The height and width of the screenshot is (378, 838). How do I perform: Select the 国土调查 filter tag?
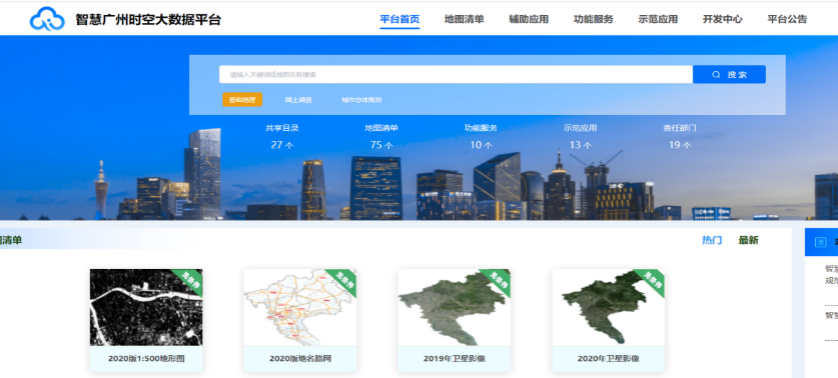pyautogui.click(x=299, y=100)
